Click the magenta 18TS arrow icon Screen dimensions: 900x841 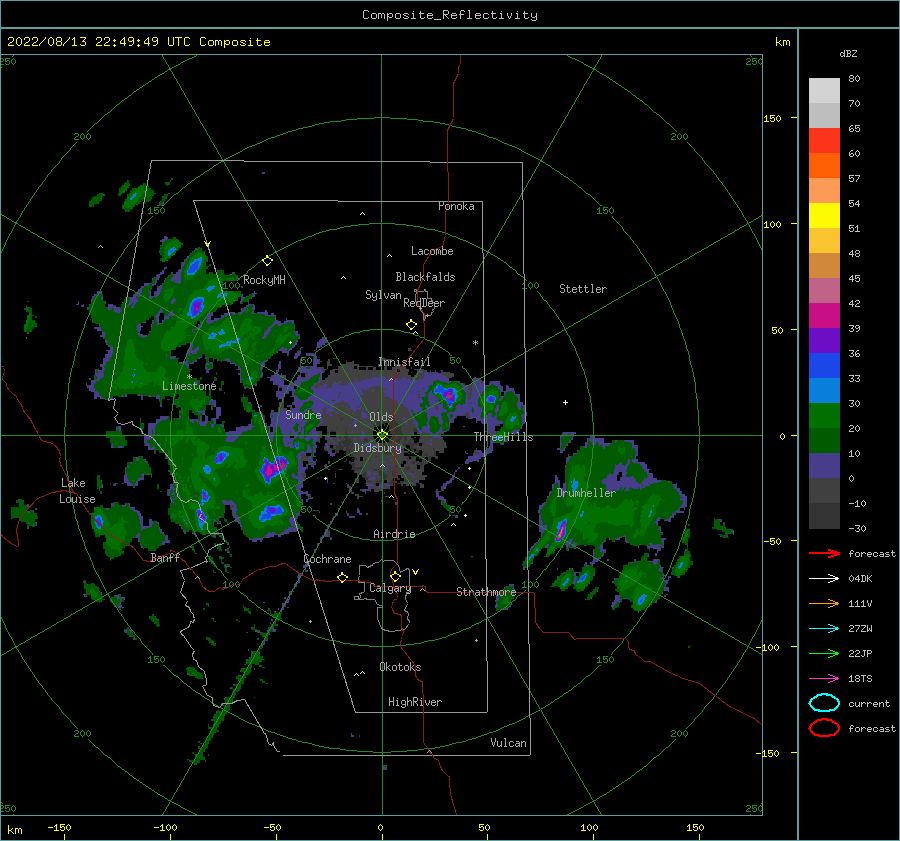(824, 679)
